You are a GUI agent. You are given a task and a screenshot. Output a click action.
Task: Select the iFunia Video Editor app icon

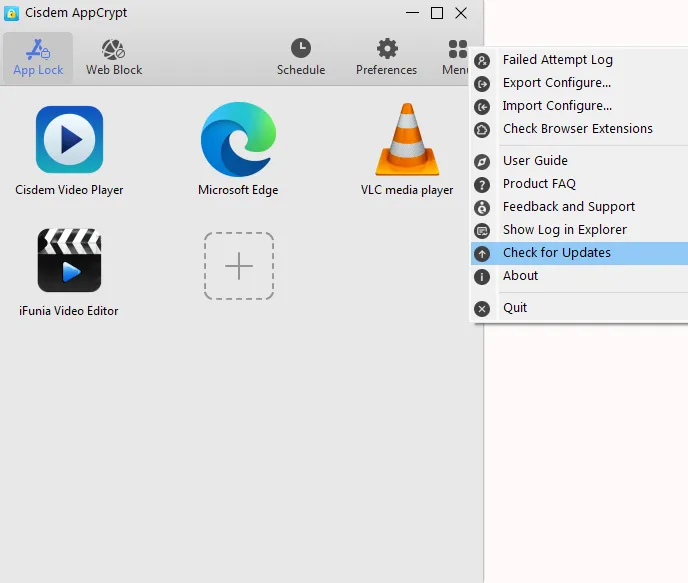pyautogui.click(x=69, y=260)
